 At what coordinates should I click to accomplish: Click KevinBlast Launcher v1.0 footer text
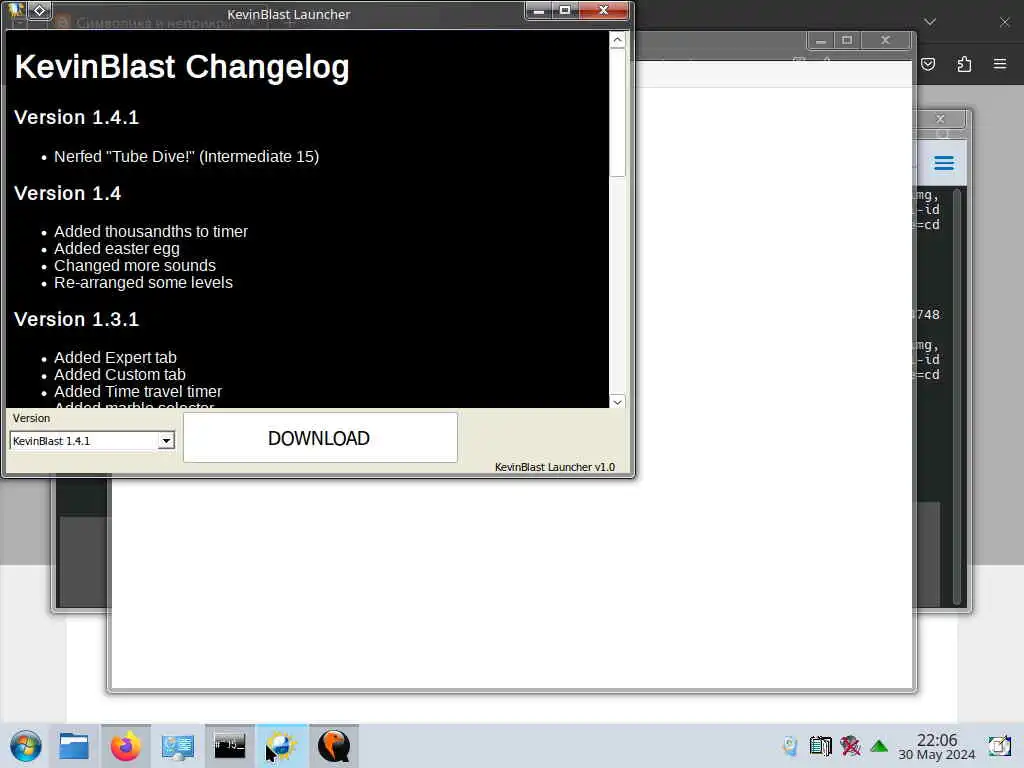pos(554,467)
